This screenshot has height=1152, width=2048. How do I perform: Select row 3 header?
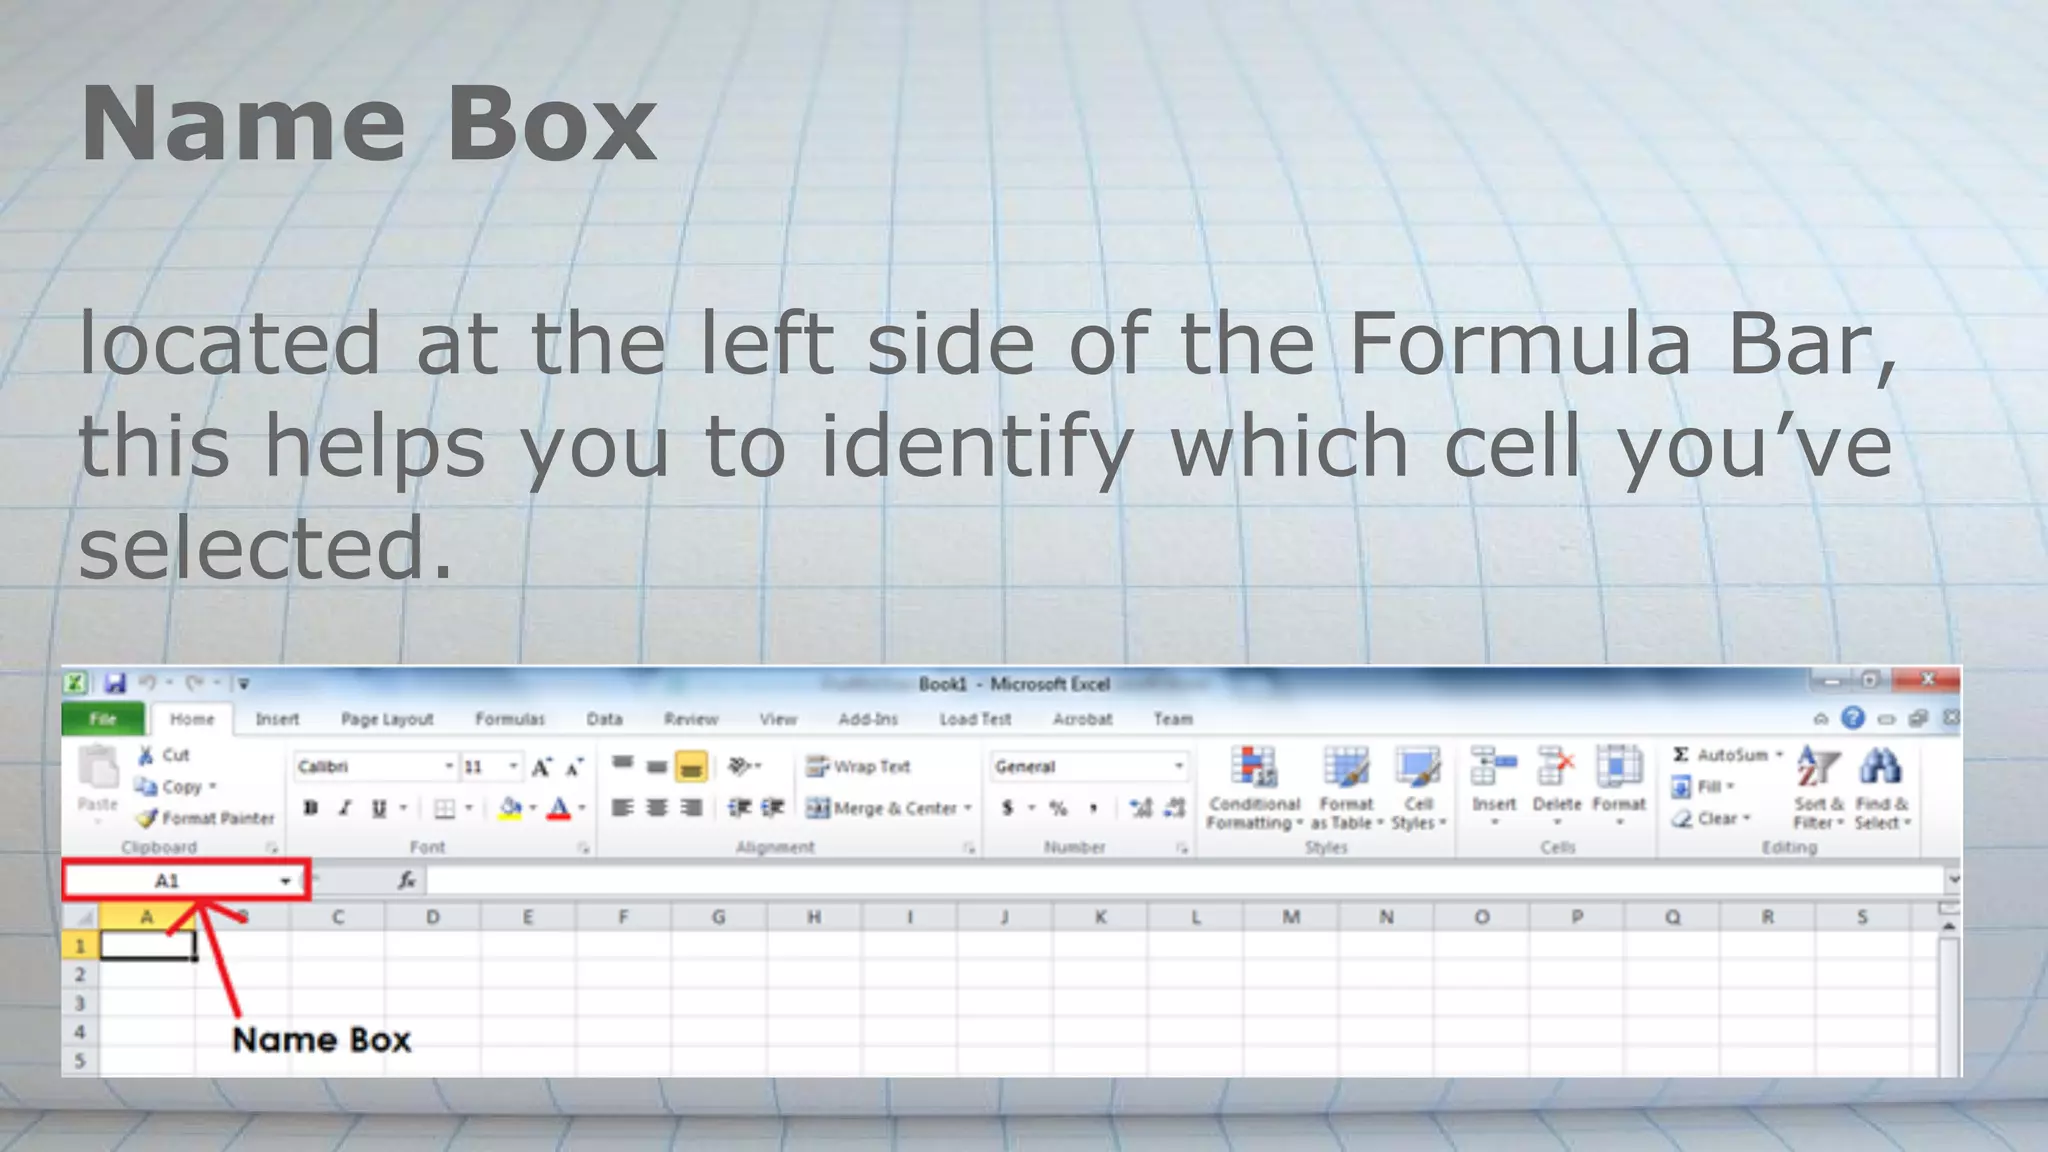(80, 1003)
